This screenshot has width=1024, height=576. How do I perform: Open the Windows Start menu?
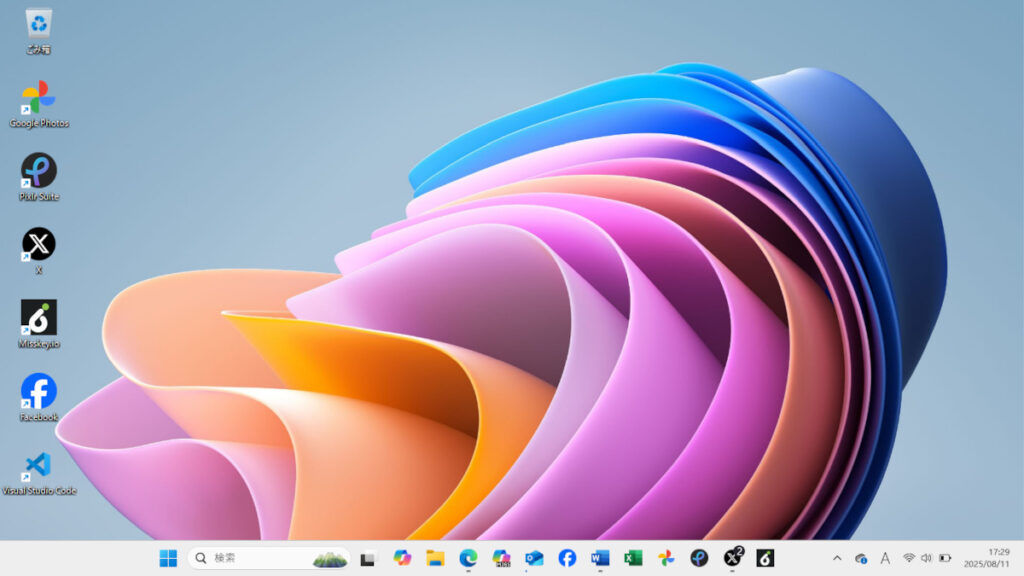(x=168, y=558)
